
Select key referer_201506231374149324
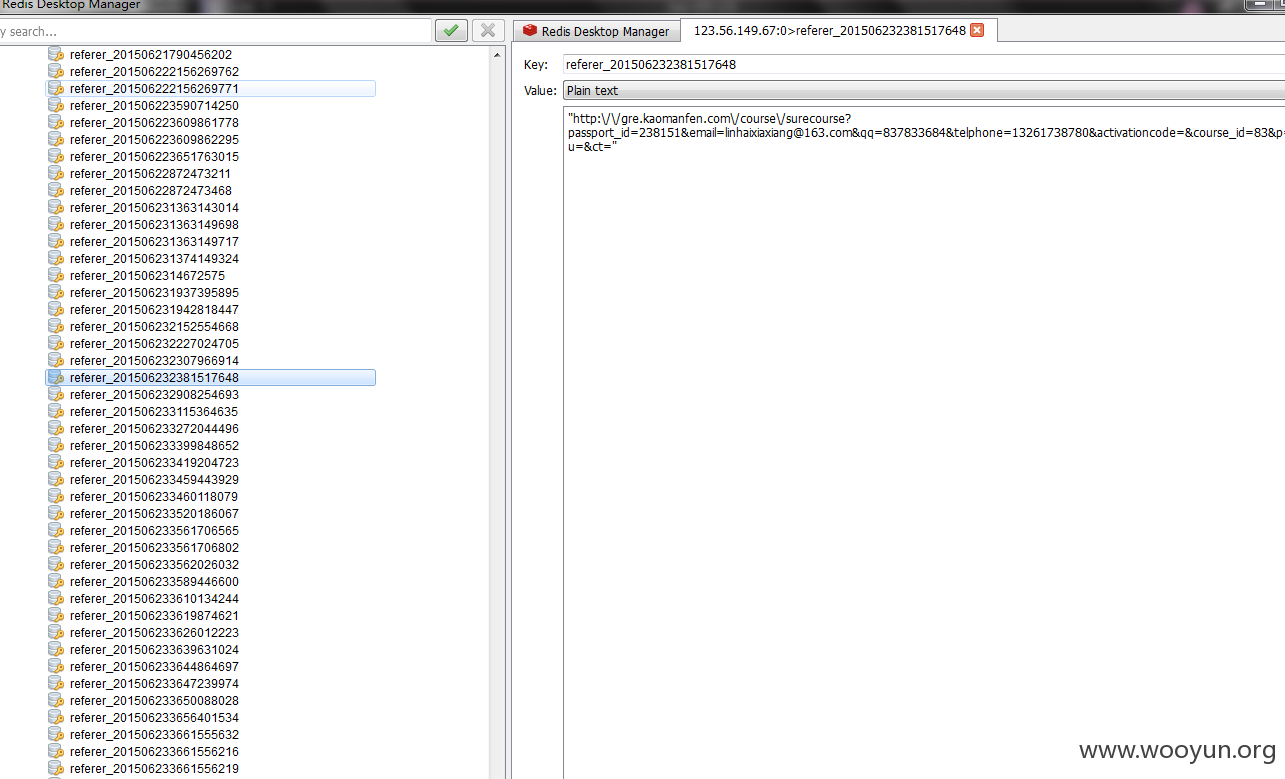point(154,259)
